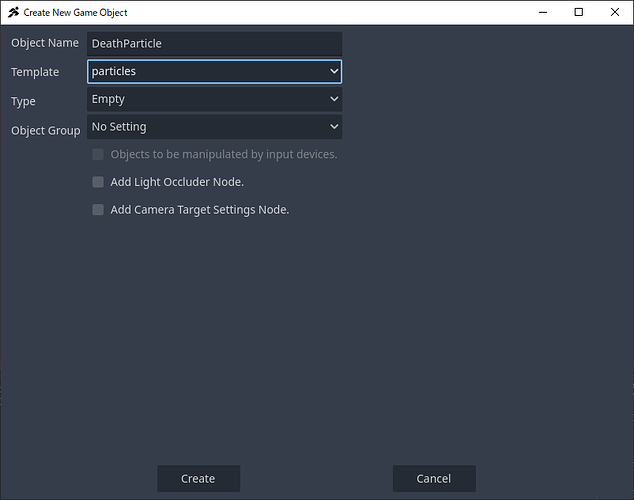Check Objects to be manipulated by input devices
The height and width of the screenshot is (500, 634).
pyautogui.click(x=98, y=155)
